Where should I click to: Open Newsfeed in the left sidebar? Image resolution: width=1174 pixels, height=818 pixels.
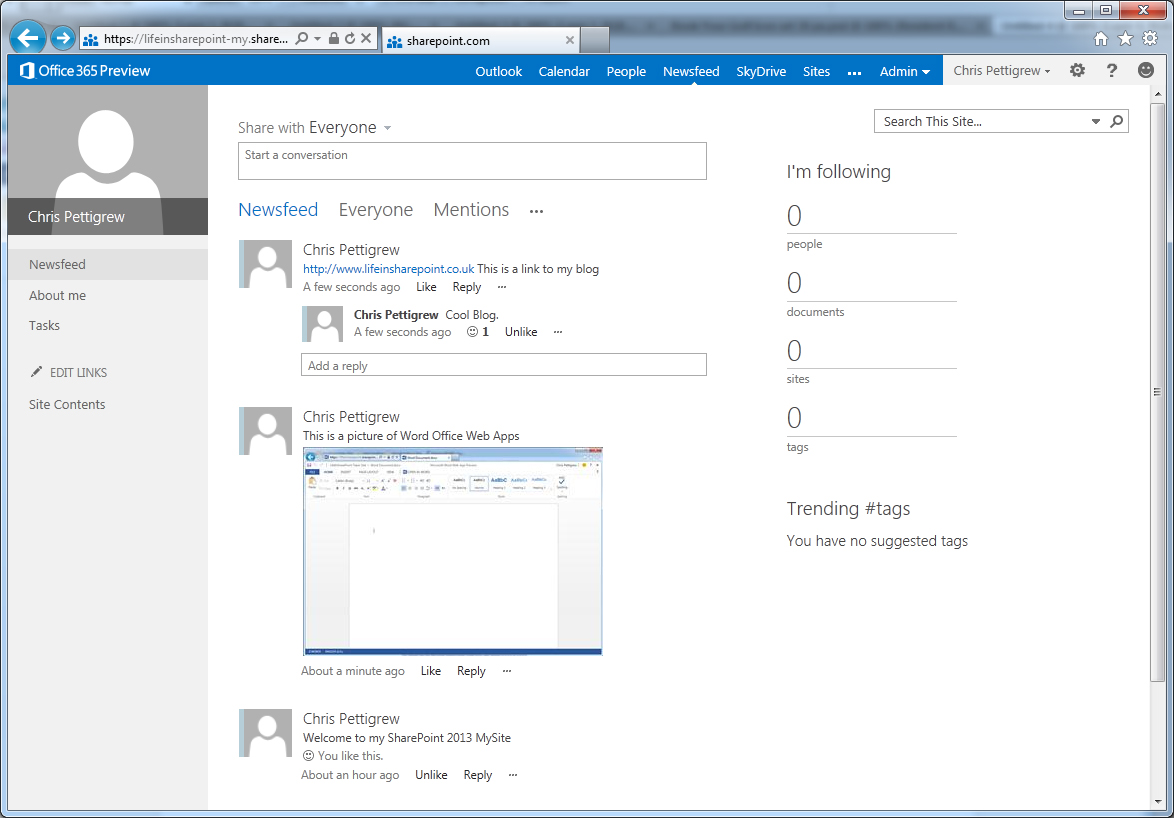click(x=58, y=264)
